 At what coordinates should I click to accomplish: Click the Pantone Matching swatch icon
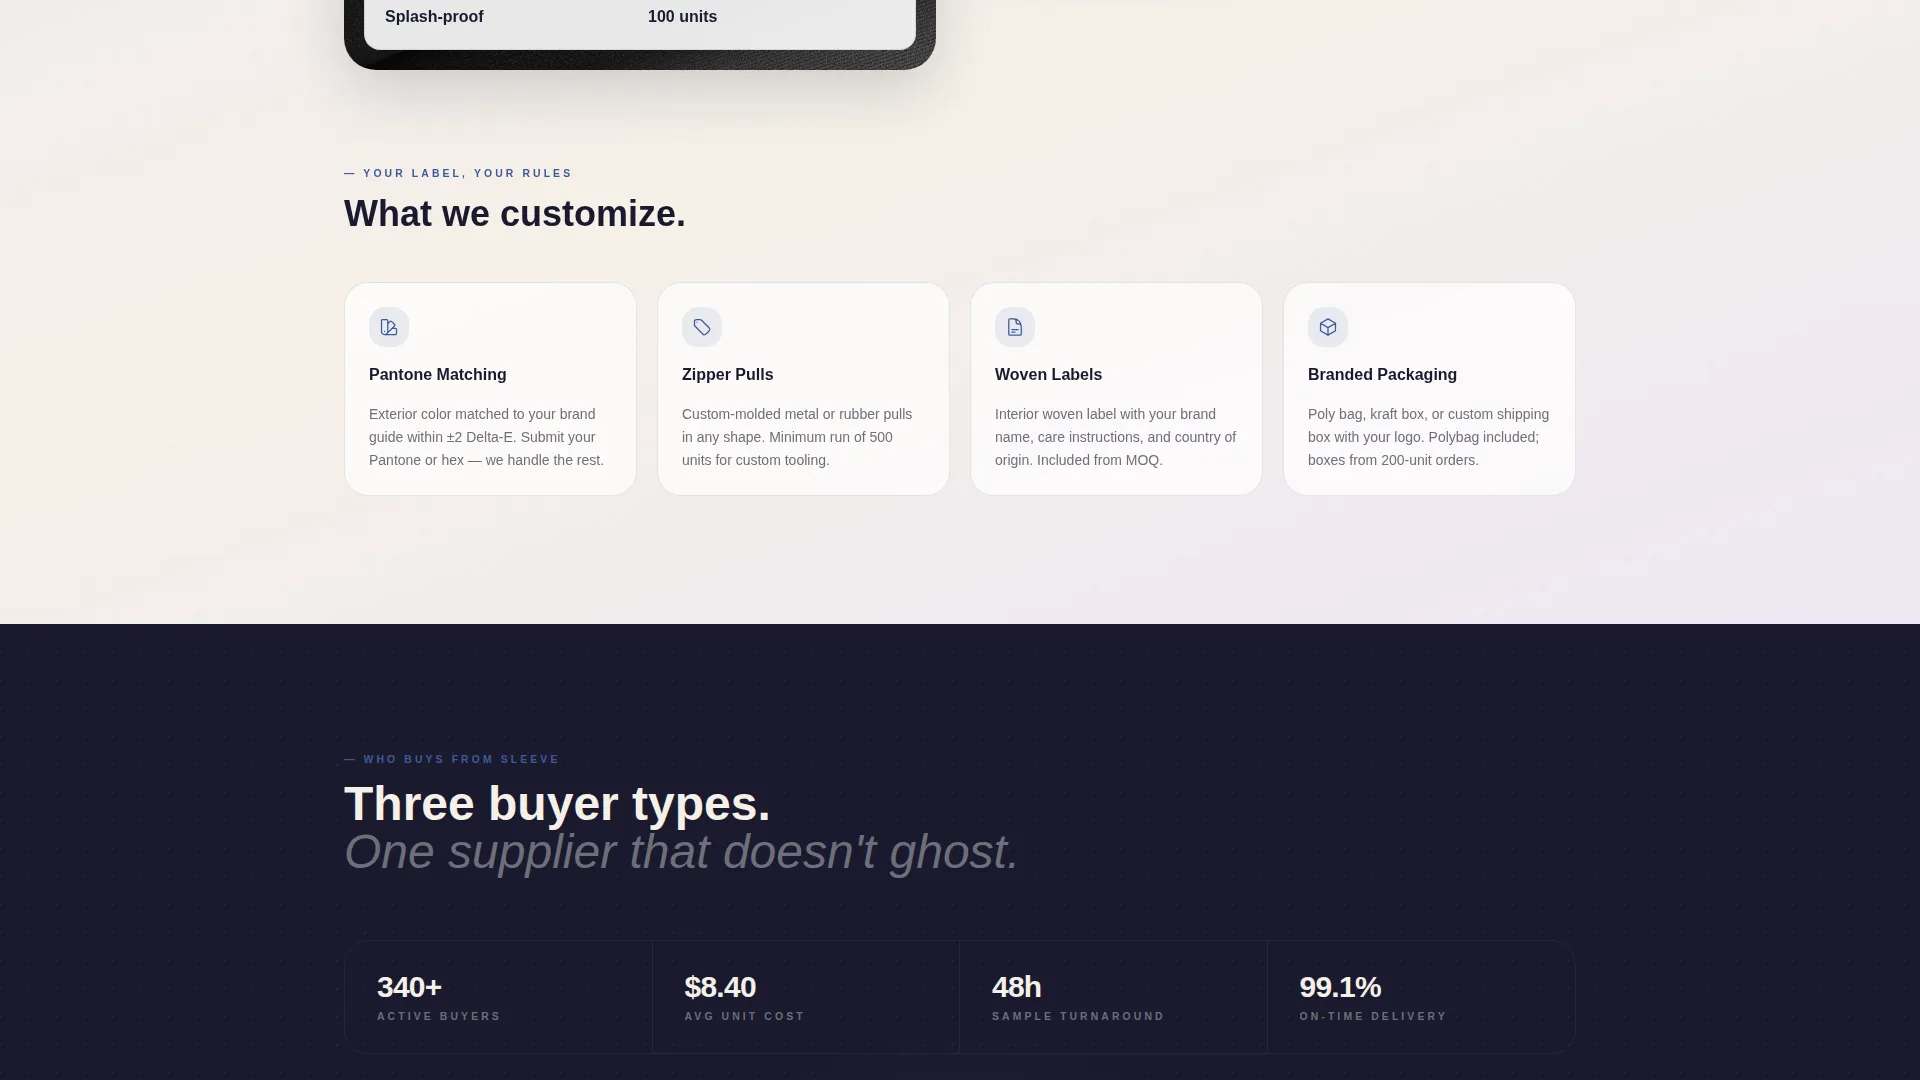point(389,327)
